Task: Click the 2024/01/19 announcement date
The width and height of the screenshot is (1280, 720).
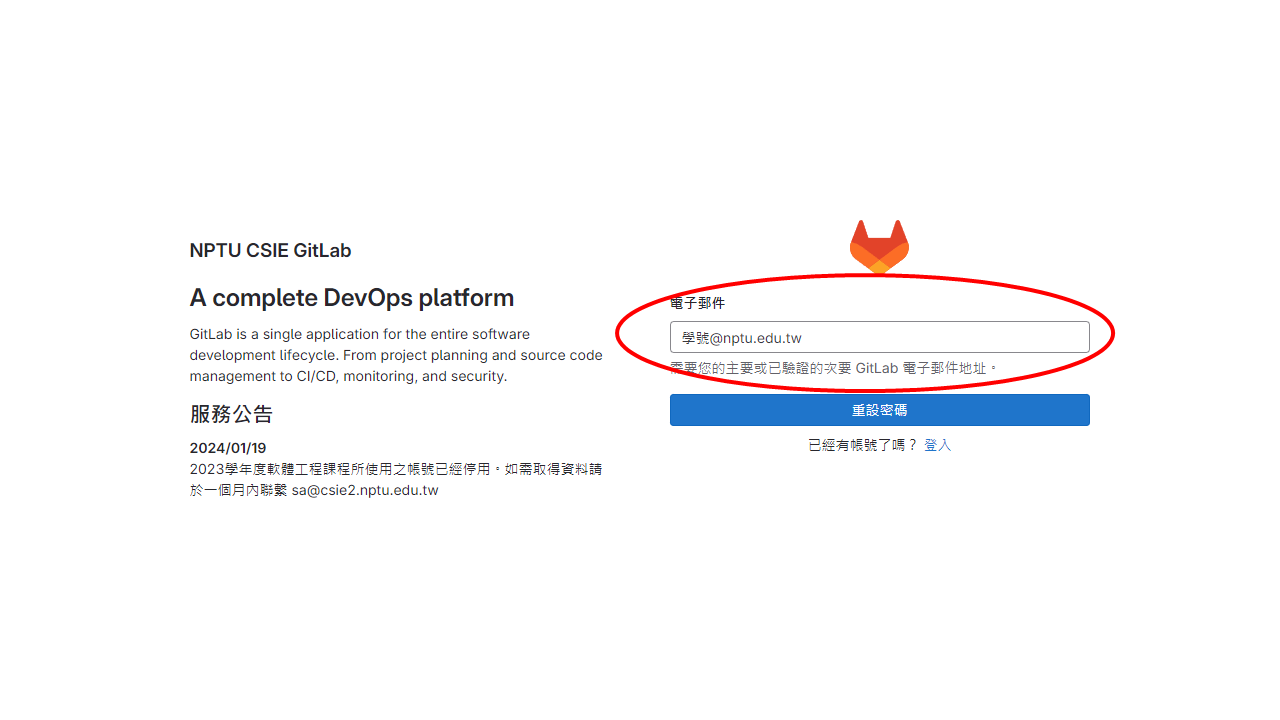Action: (228, 448)
